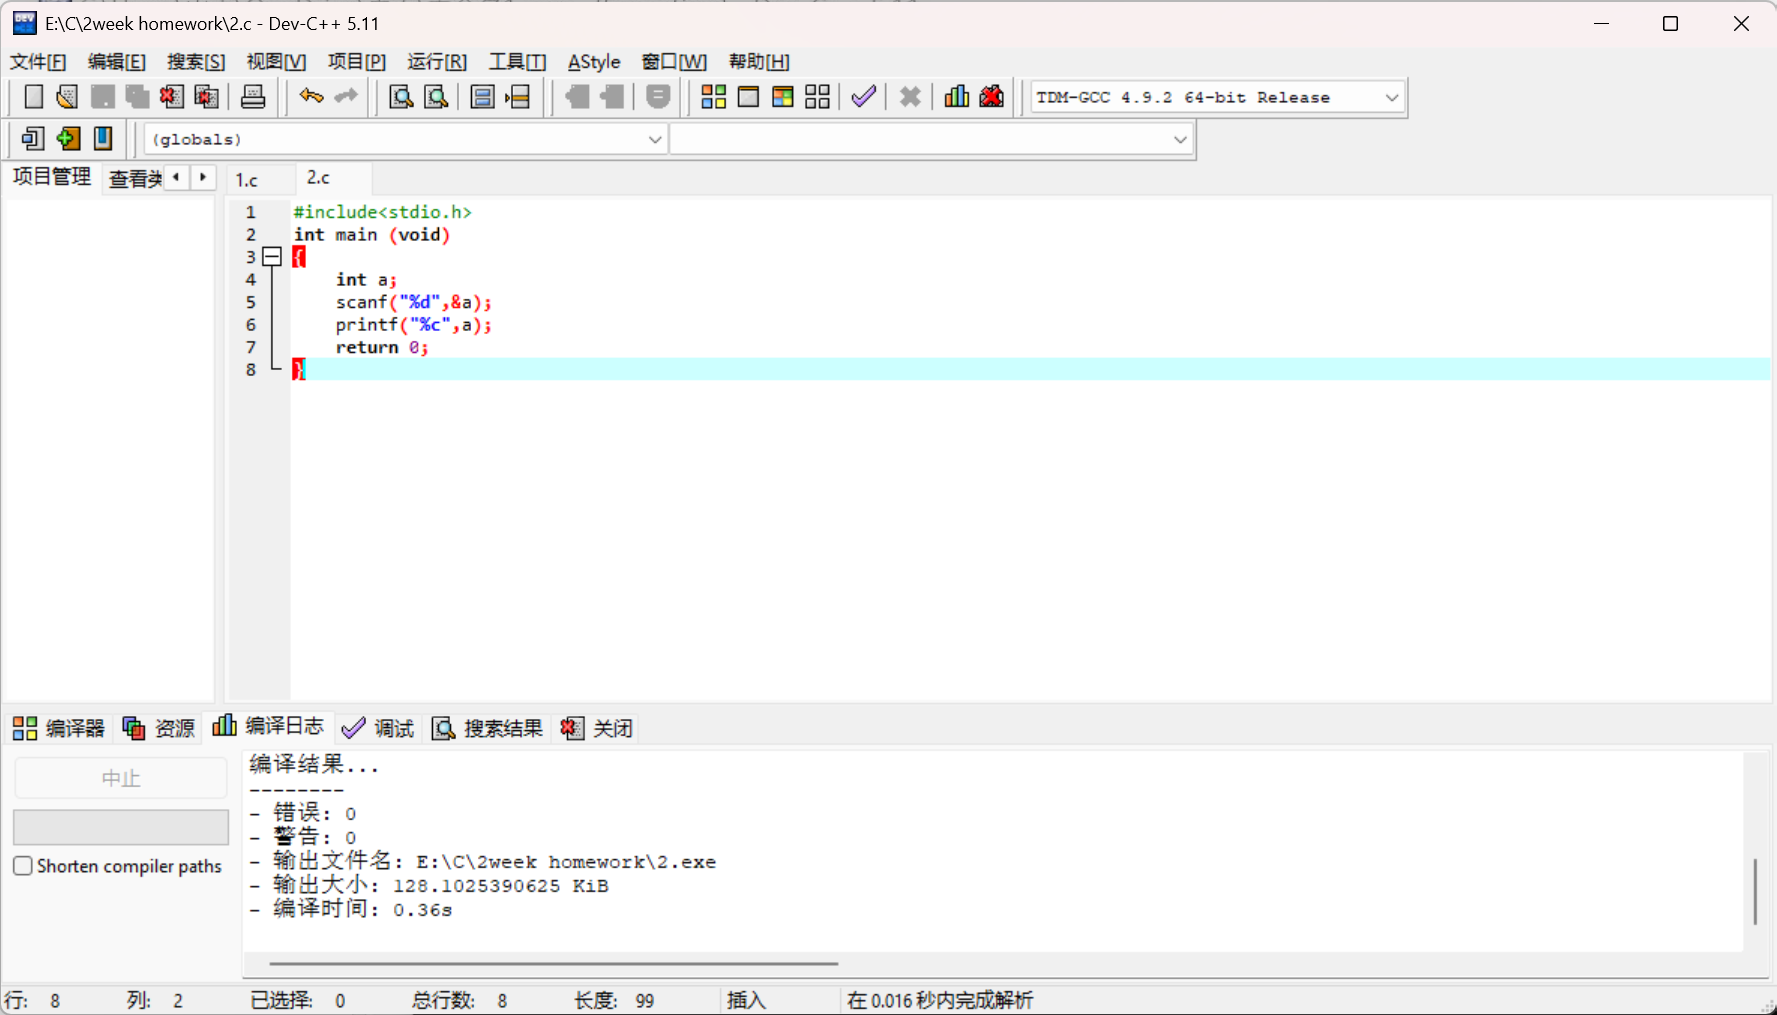Click the Insert icon in second toolbar
The width and height of the screenshot is (1777, 1015).
coord(33,138)
